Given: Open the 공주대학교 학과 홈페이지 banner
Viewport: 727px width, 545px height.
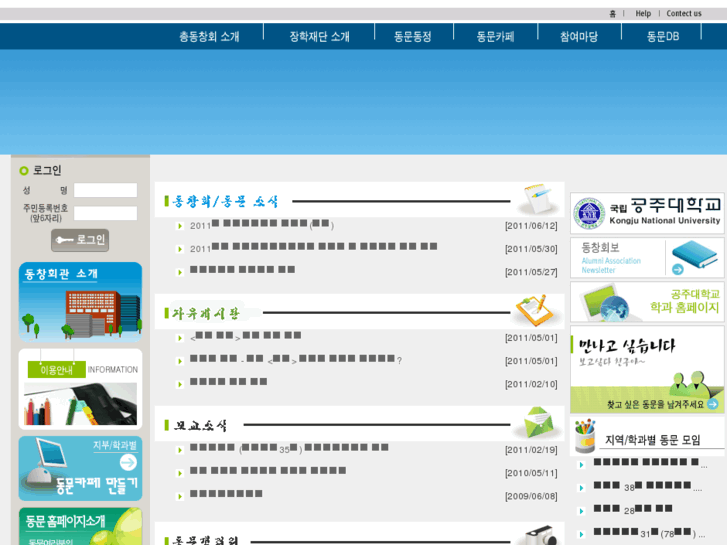Looking at the screenshot, I should point(647,302).
